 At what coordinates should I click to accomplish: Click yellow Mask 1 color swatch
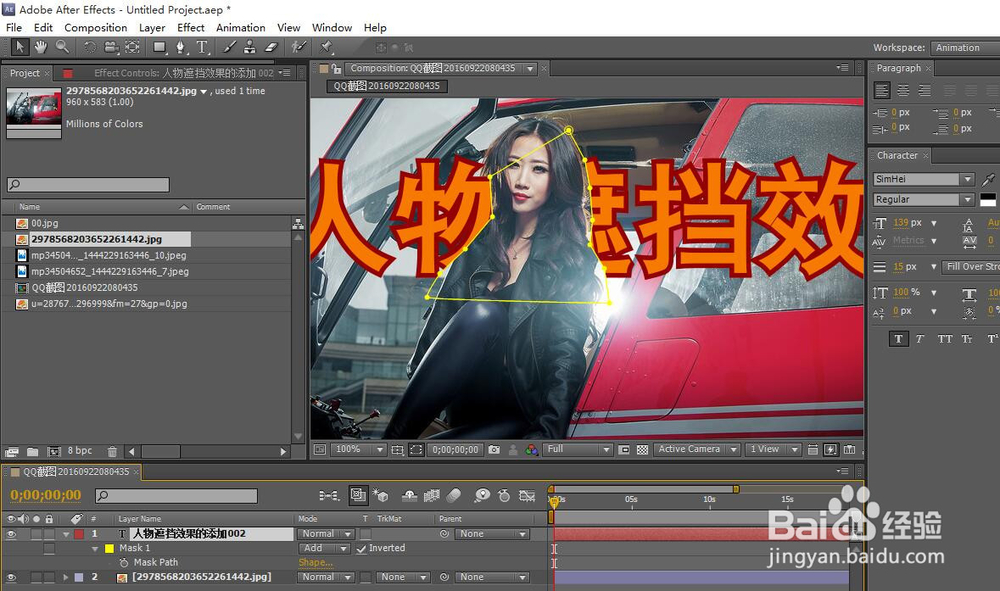[109, 548]
